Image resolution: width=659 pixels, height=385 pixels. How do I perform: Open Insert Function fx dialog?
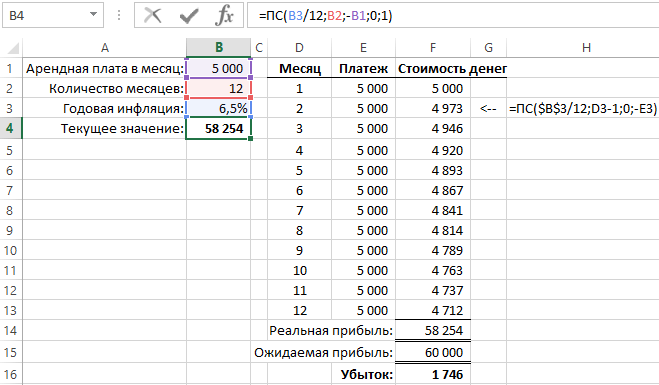[224, 16]
